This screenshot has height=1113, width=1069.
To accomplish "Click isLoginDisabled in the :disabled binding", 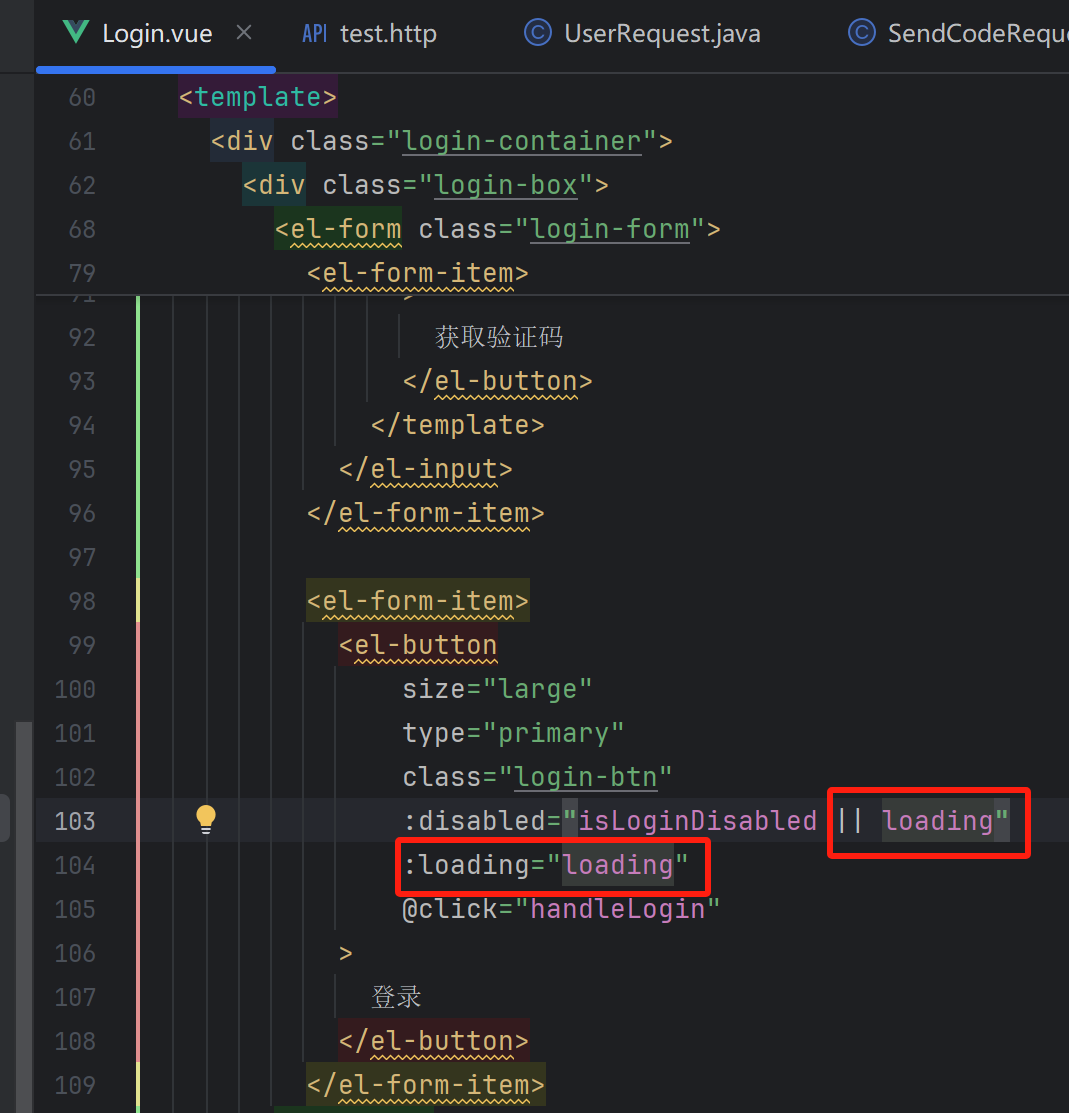I will pyautogui.click(x=698, y=821).
